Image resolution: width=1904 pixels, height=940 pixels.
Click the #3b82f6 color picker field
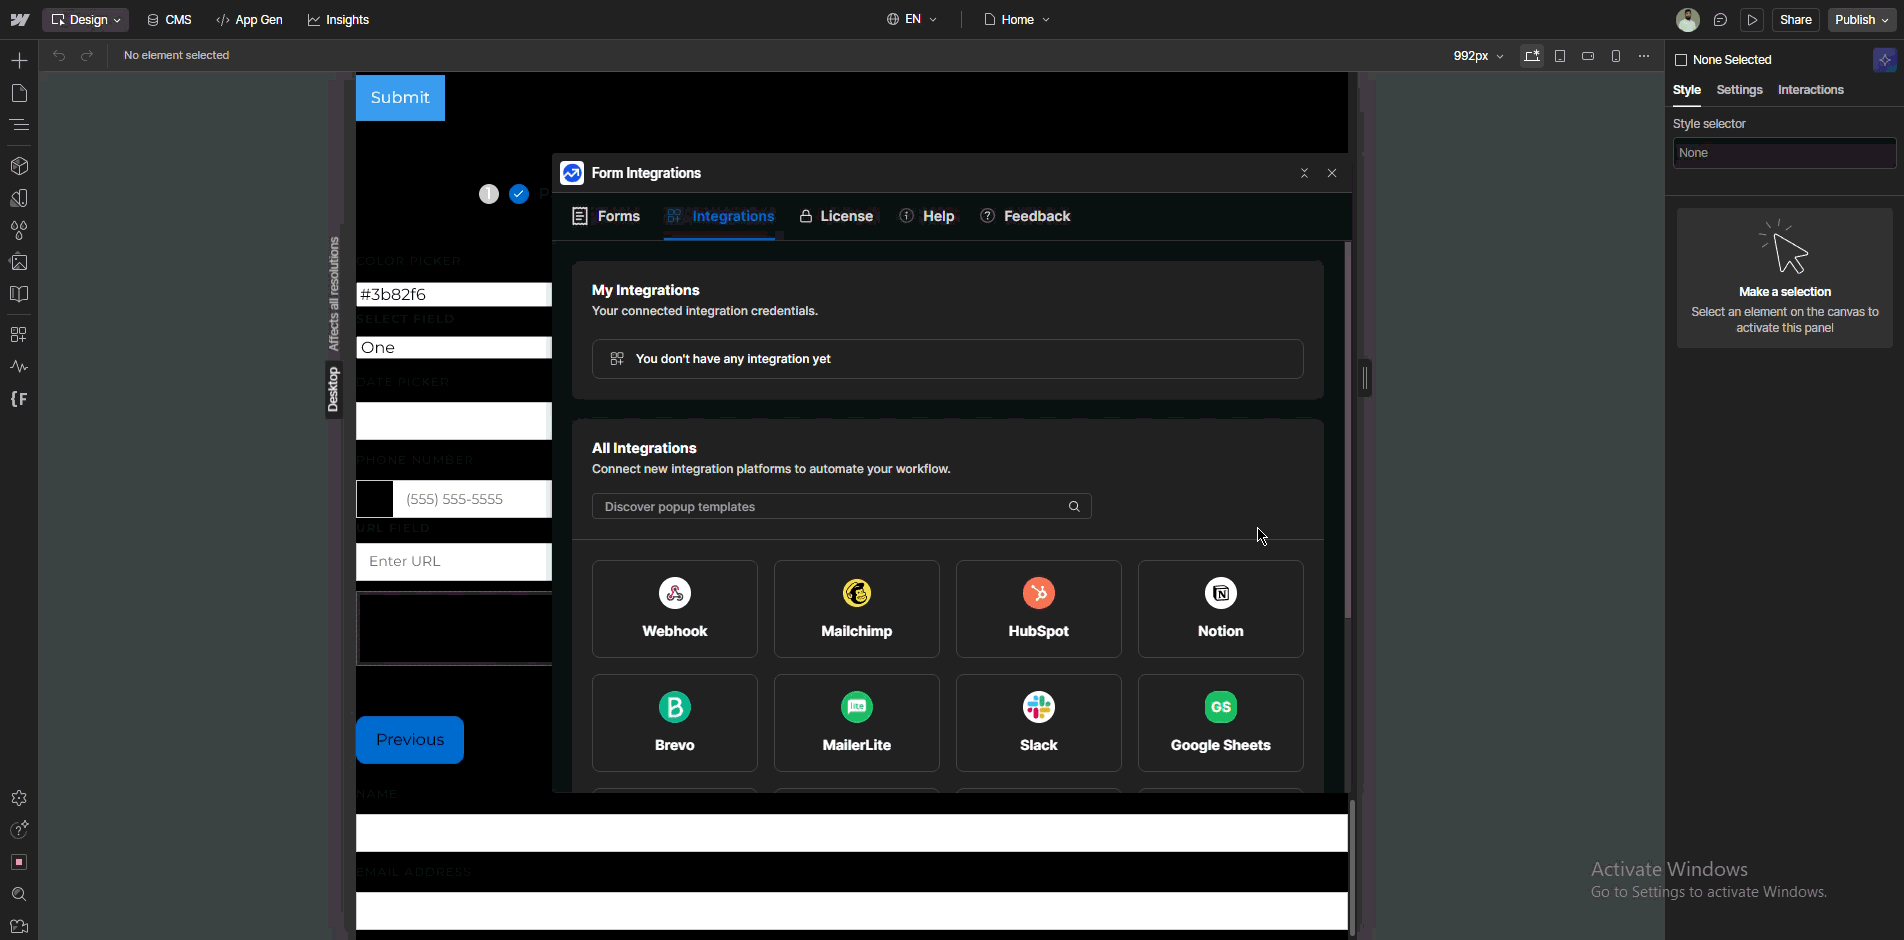coord(453,294)
